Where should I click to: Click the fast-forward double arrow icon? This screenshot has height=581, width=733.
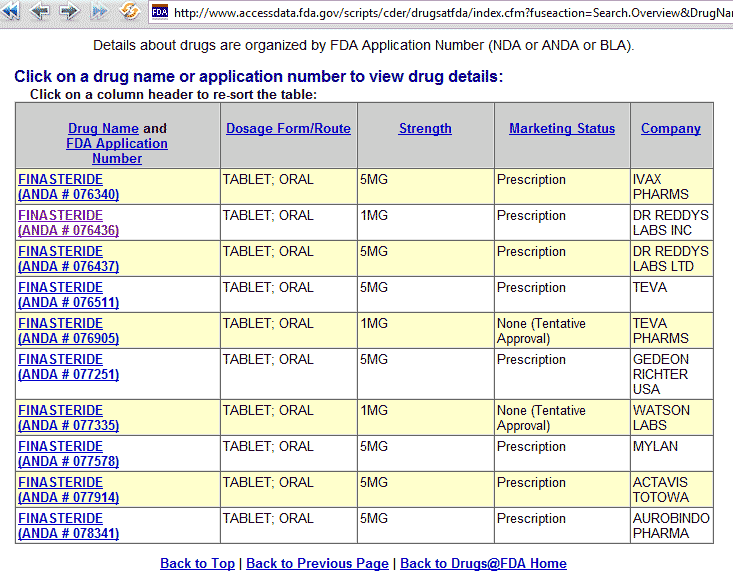pyautogui.click(x=99, y=11)
